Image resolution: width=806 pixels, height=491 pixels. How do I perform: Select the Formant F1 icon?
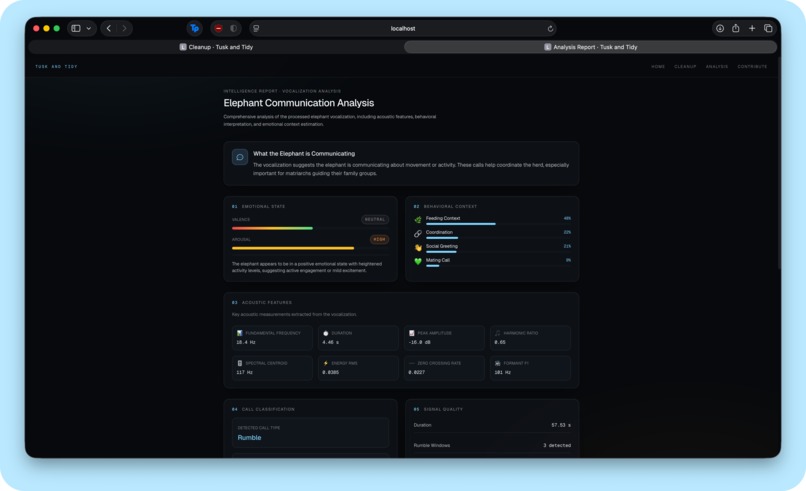click(x=498, y=363)
